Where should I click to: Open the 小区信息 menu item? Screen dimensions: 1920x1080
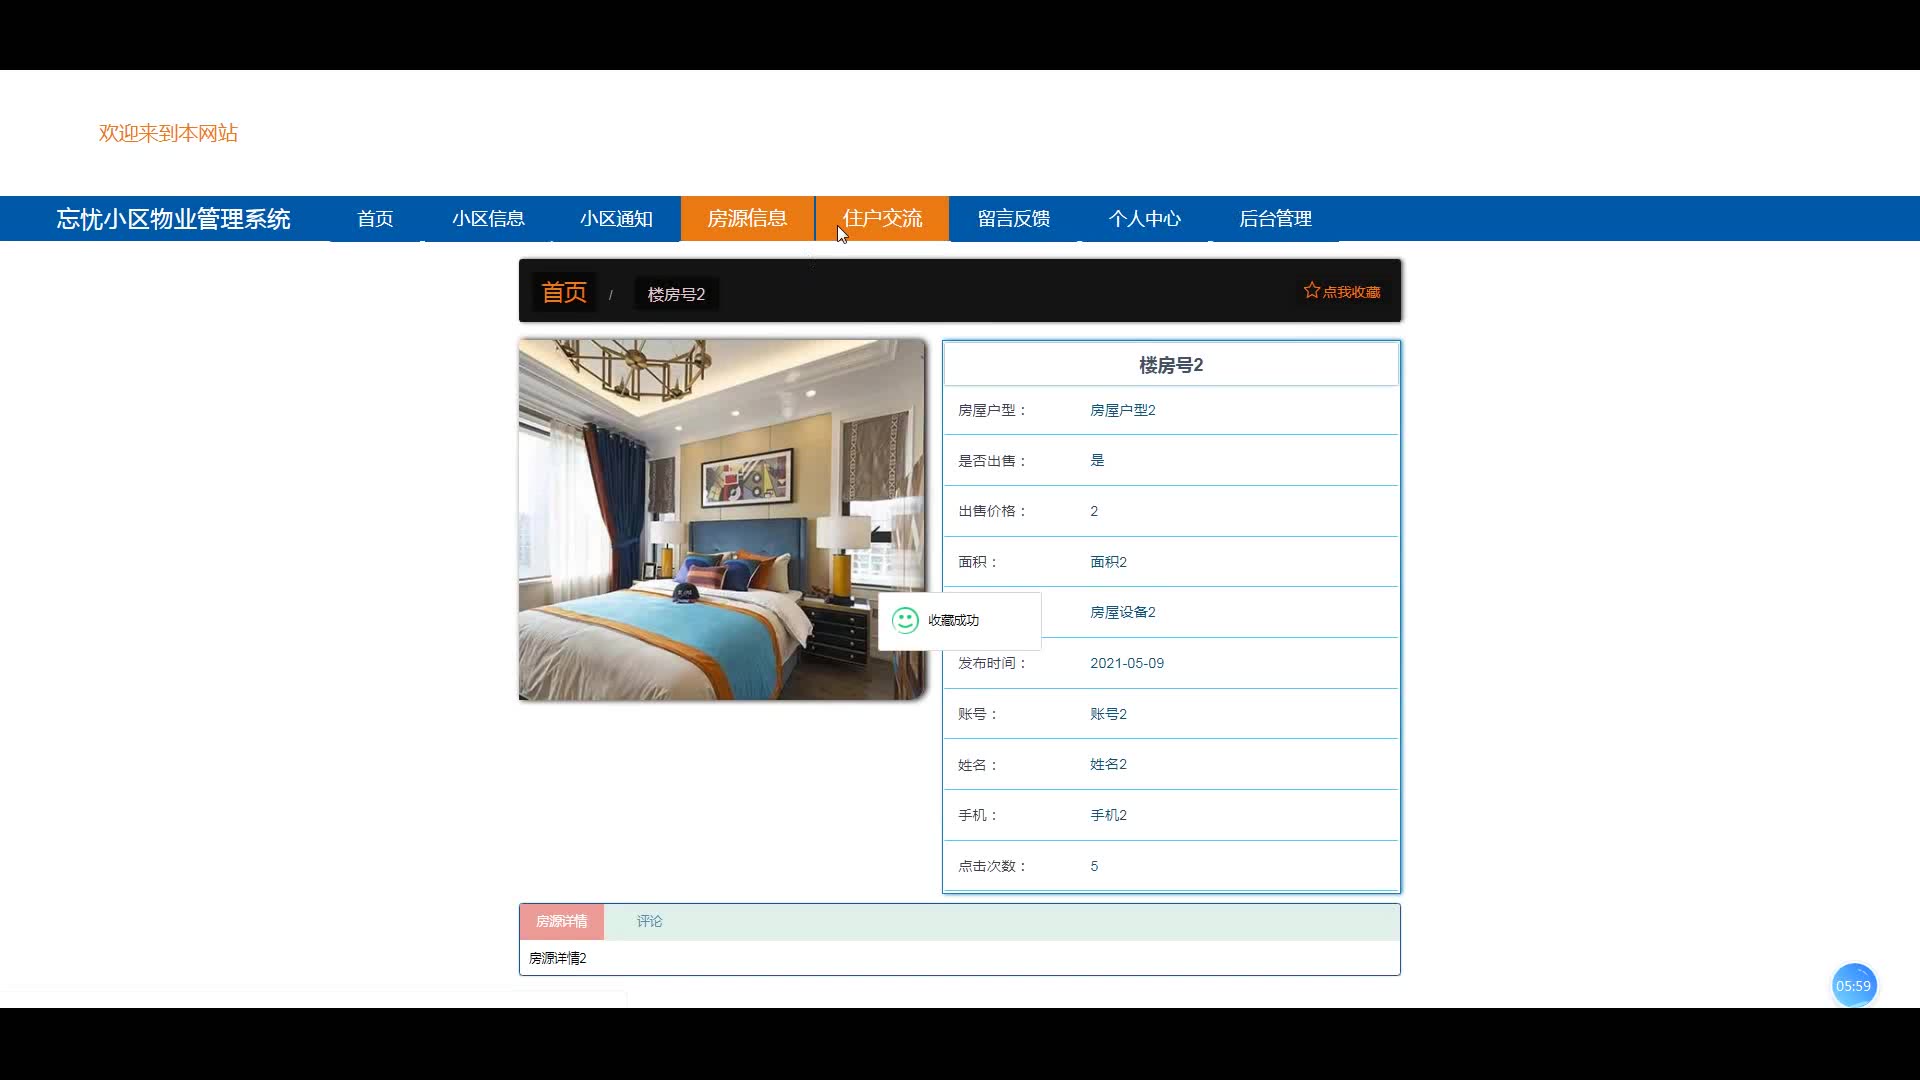pos(488,219)
